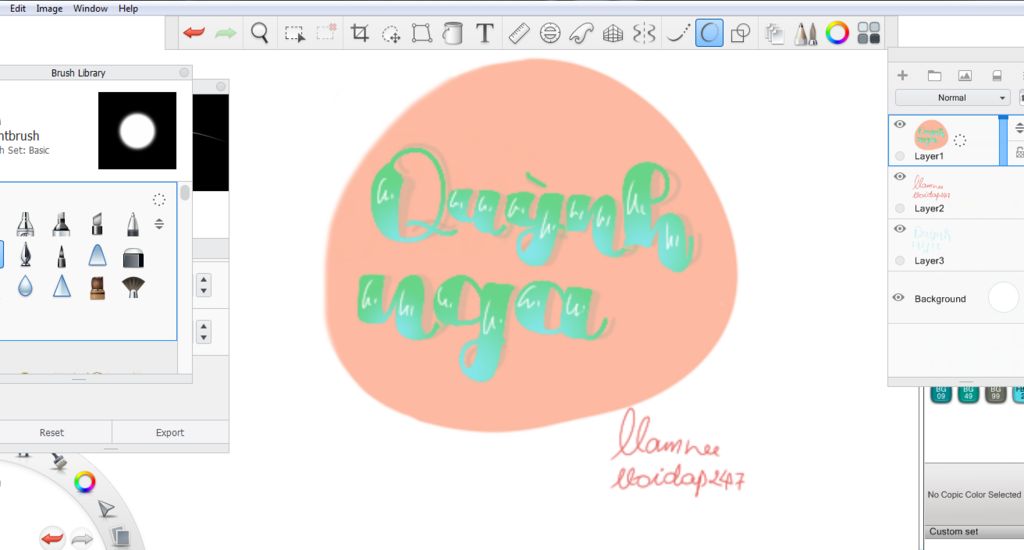
Task: Select the Layer1 thumbnail
Action: (931, 135)
